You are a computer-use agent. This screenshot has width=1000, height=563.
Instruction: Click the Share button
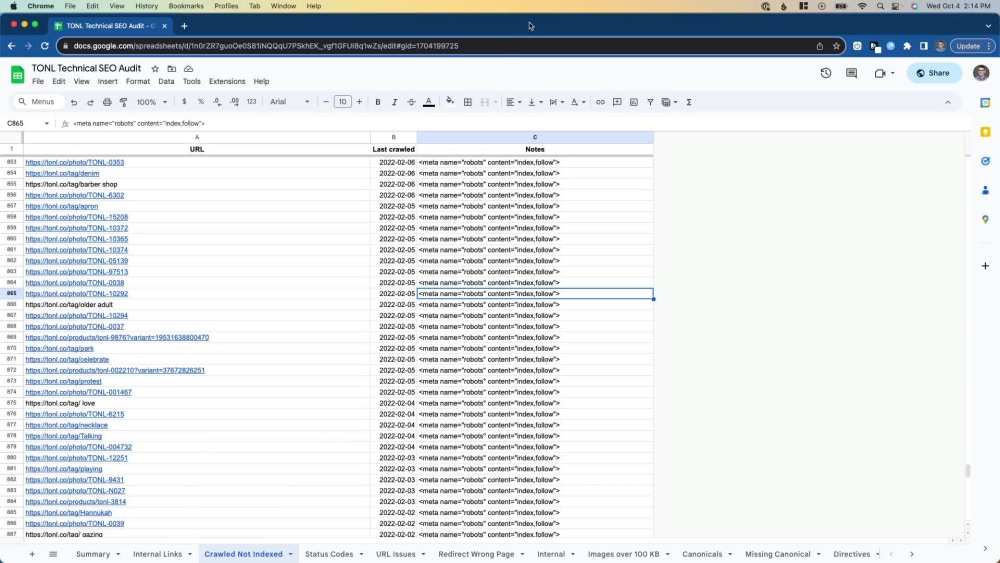(934, 73)
